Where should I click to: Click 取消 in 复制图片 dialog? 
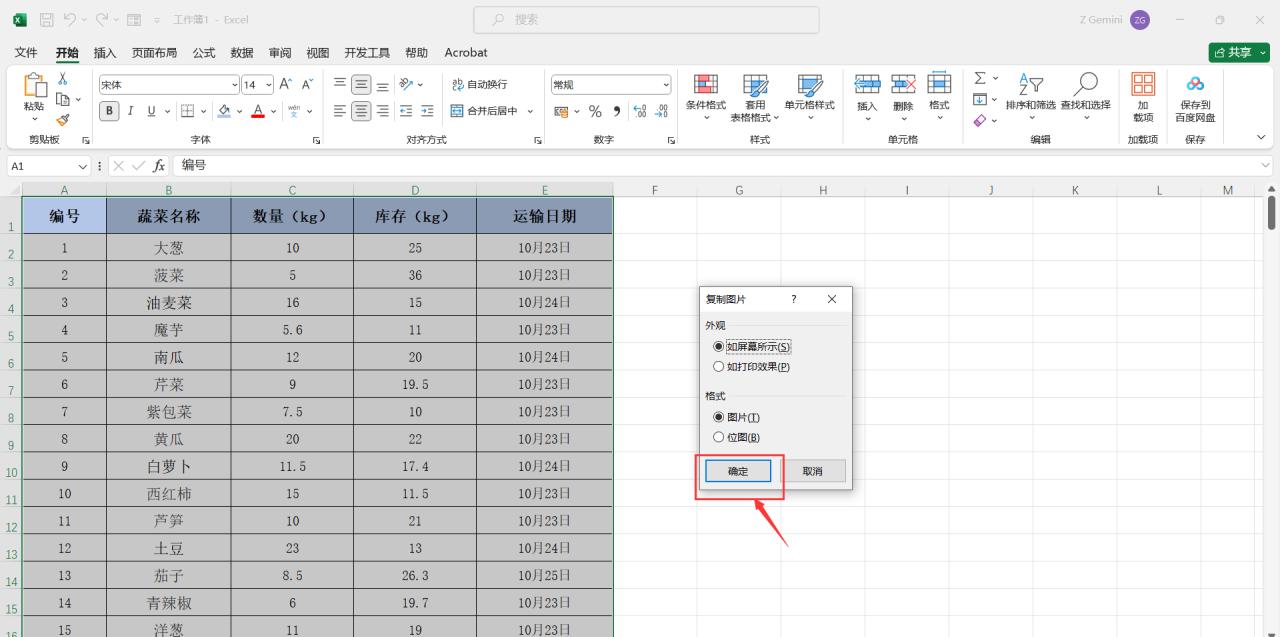coord(812,471)
